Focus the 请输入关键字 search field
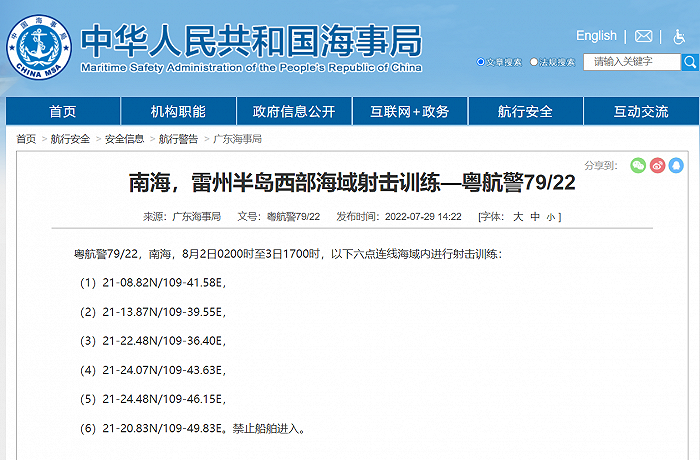Screen dimensions: 700x460 [x=632, y=62]
